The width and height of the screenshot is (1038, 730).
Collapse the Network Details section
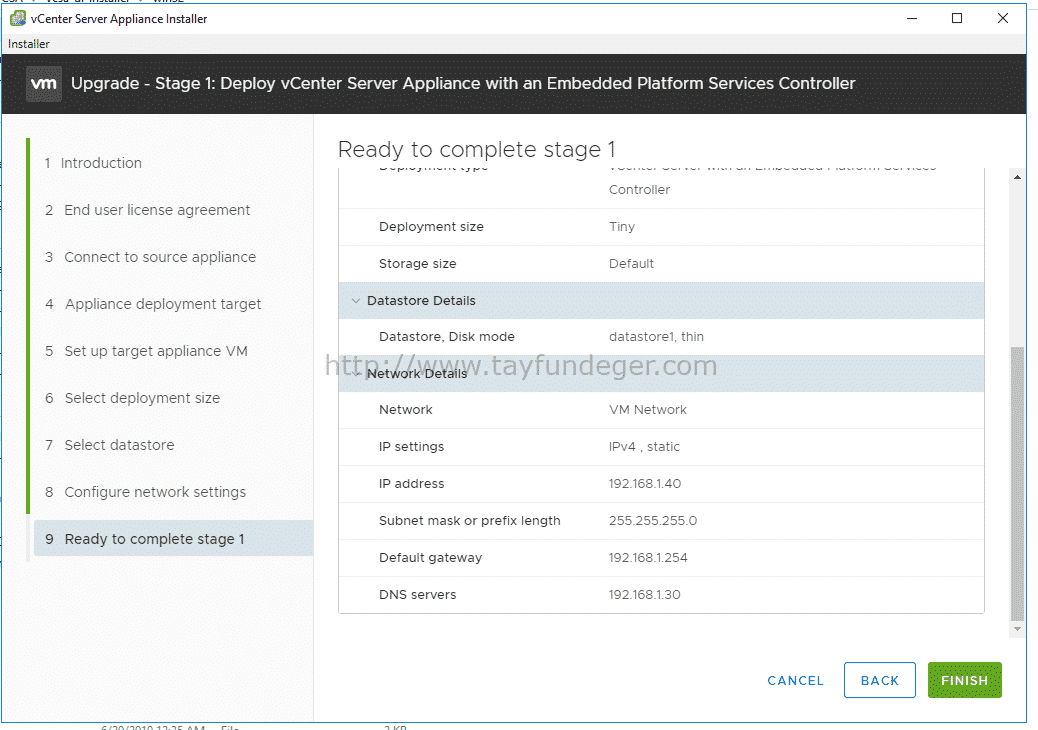click(355, 373)
